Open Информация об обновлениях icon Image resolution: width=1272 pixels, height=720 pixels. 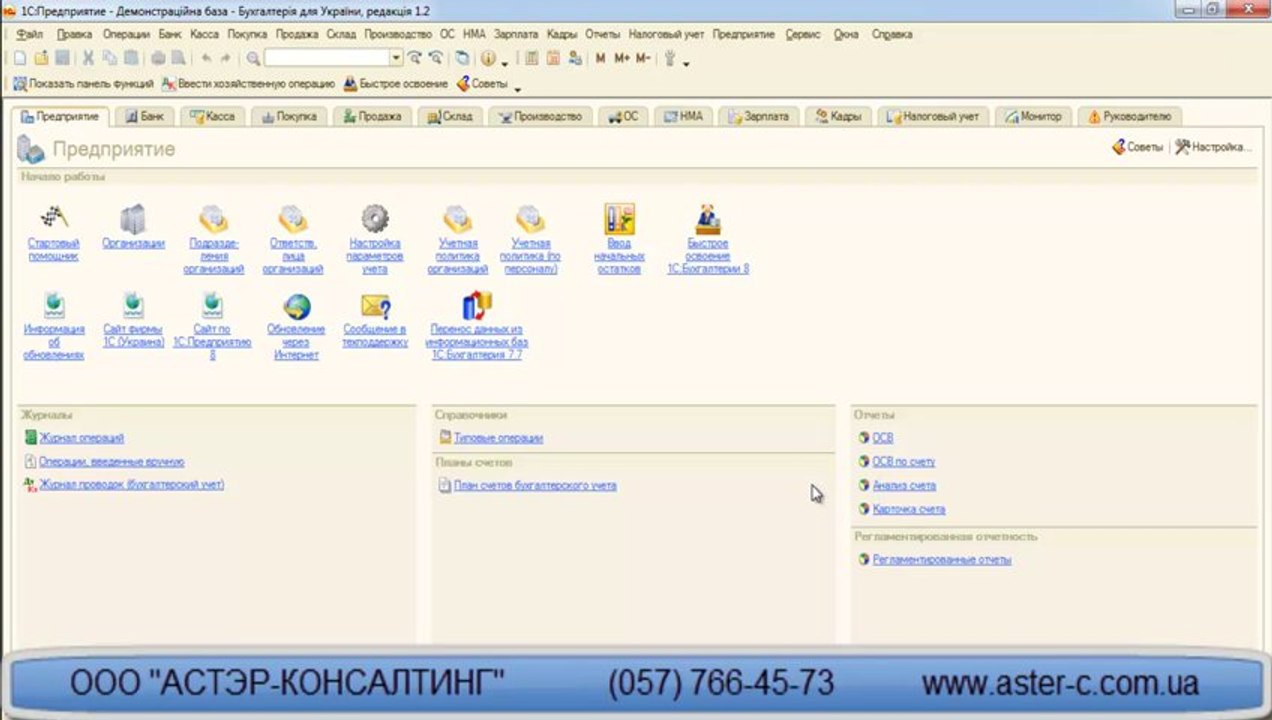click(53, 305)
